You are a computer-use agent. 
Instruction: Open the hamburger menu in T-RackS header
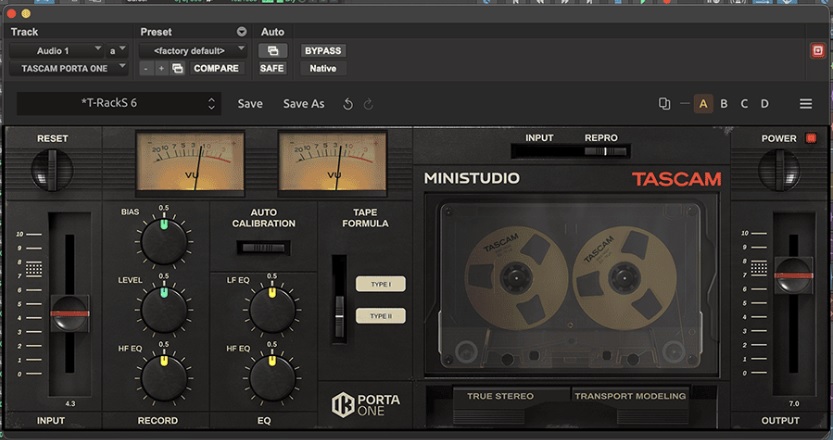tap(806, 104)
